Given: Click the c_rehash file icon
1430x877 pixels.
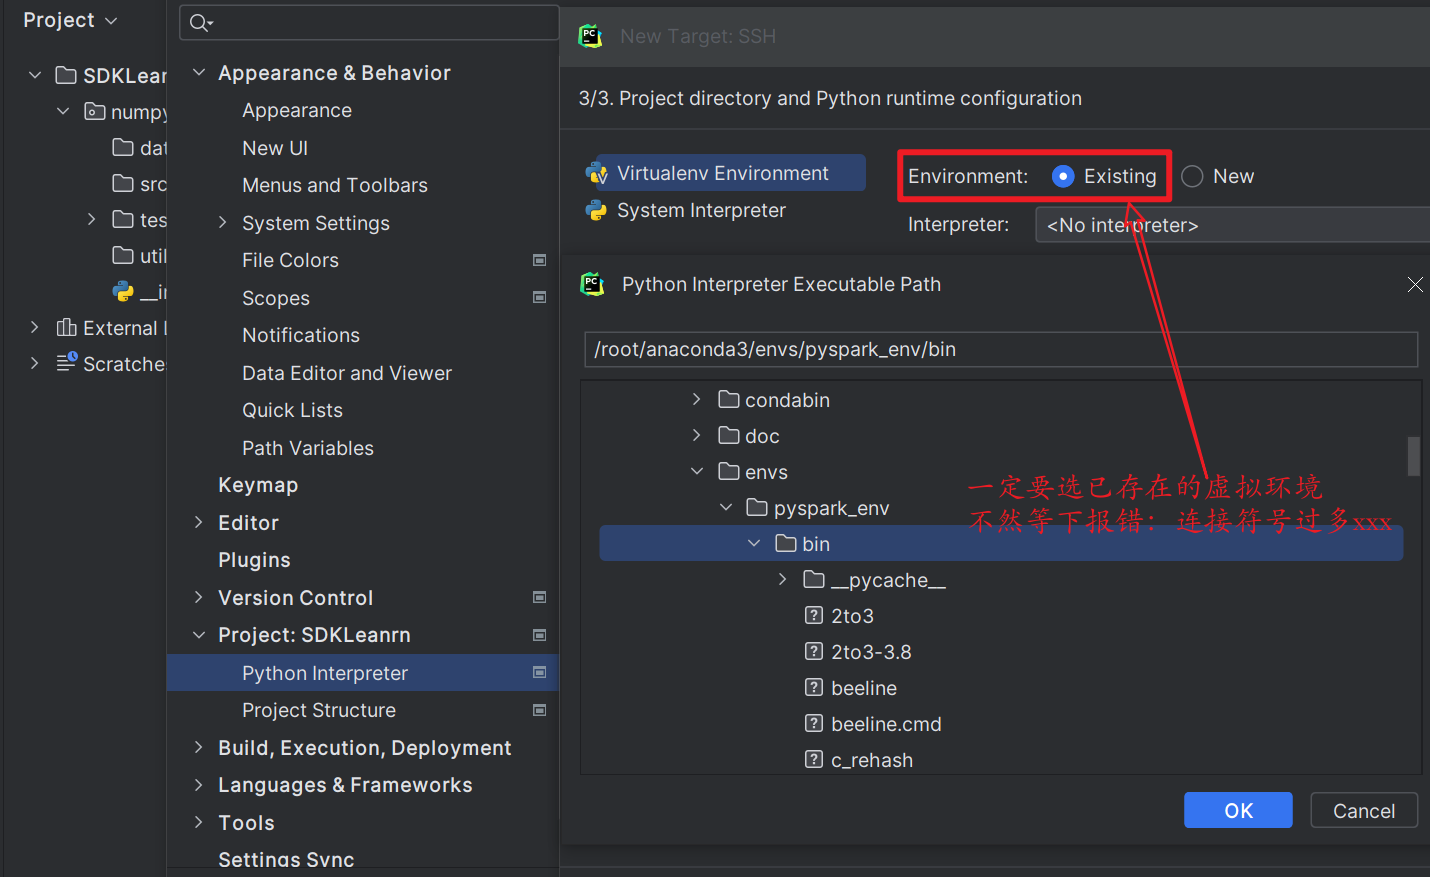Looking at the screenshot, I should click(814, 760).
